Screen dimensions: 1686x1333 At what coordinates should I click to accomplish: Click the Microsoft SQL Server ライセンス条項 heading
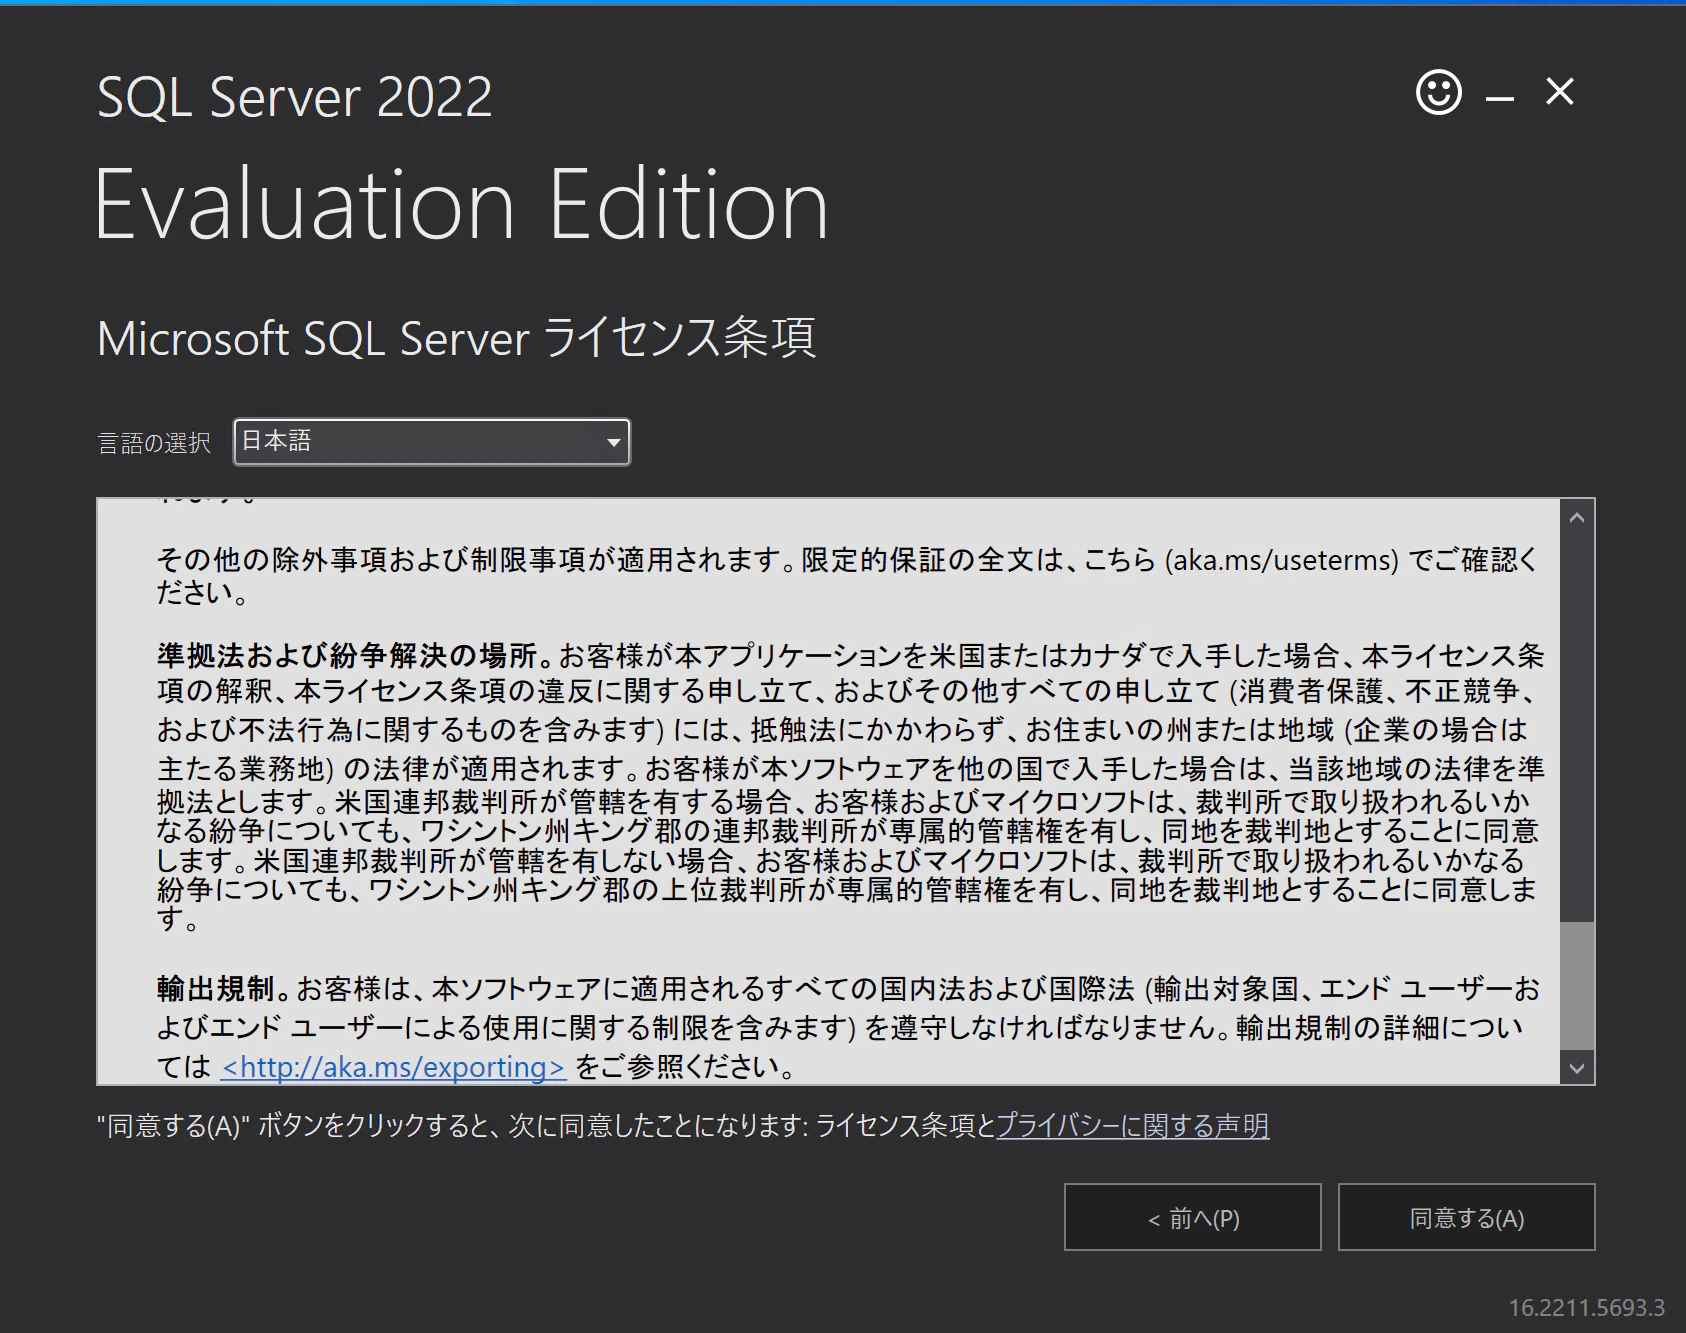[457, 338]
